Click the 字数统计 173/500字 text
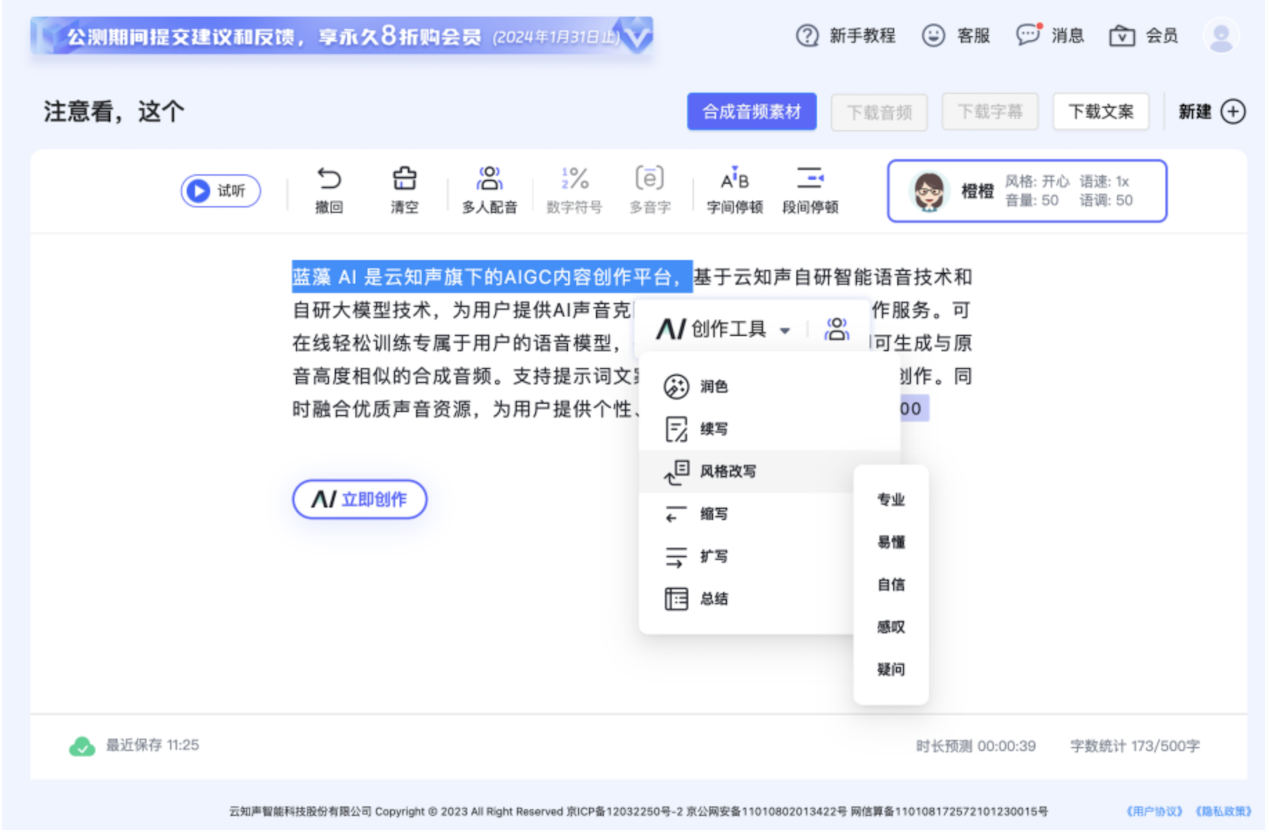The height and width of the screenshot is (834, 1269). coord(1135,746)
